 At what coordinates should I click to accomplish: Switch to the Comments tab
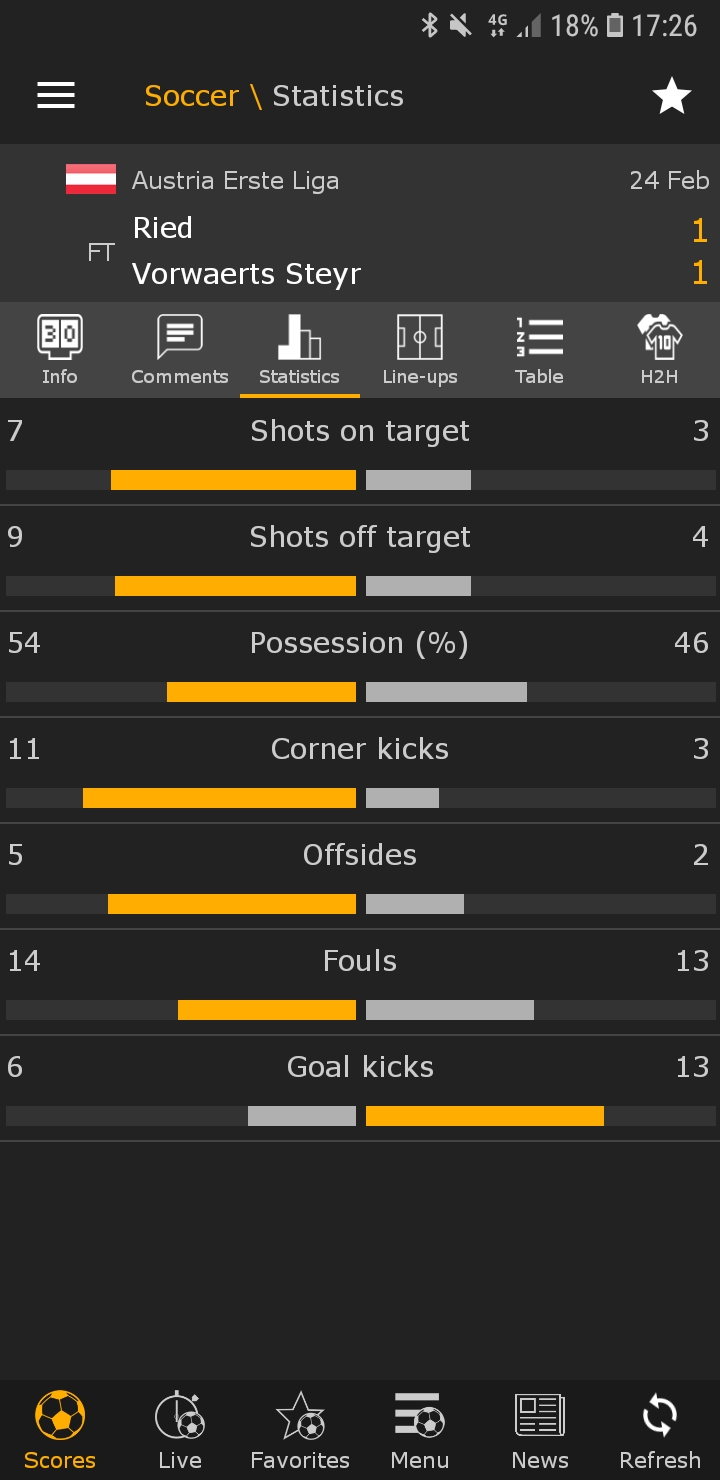point(180,350)
